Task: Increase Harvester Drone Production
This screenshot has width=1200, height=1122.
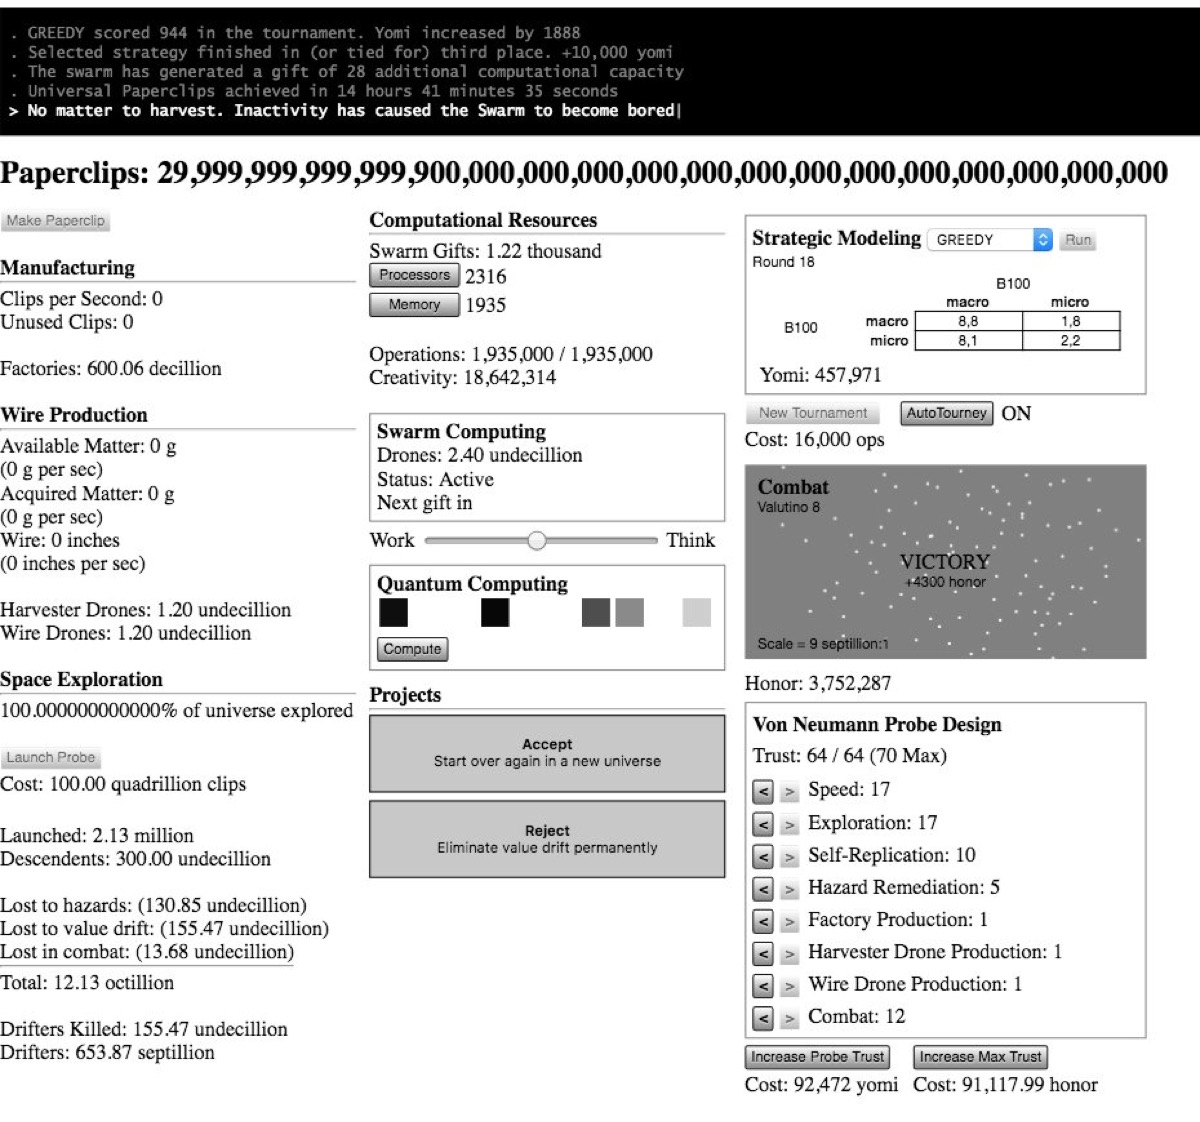Action: (789, 954)
